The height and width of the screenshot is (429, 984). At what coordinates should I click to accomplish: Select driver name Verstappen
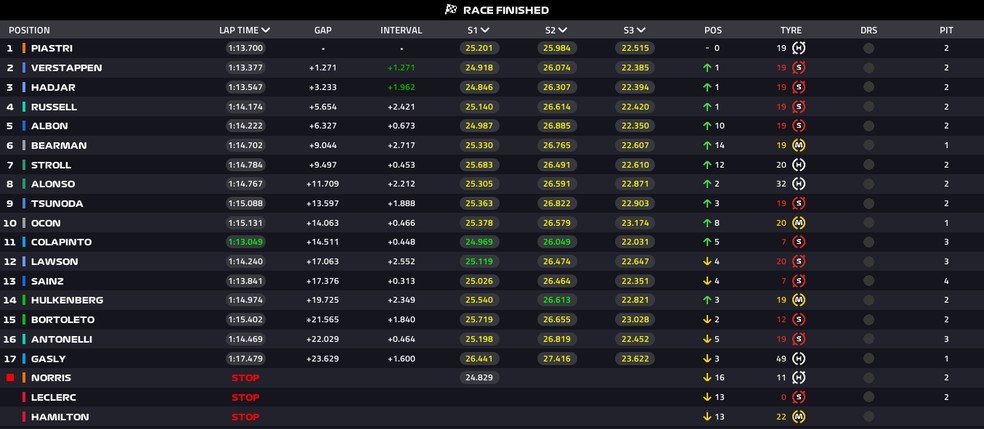(x=67, y=68)
